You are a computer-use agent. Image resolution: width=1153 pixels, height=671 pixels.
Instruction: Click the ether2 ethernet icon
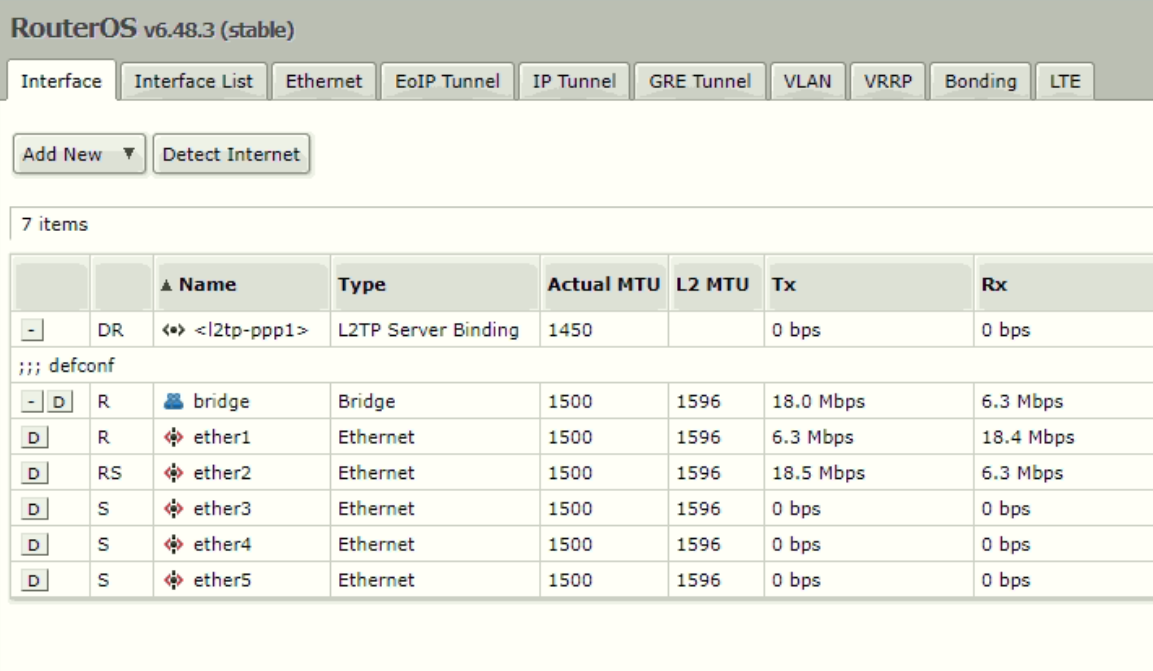click(174, 473)
